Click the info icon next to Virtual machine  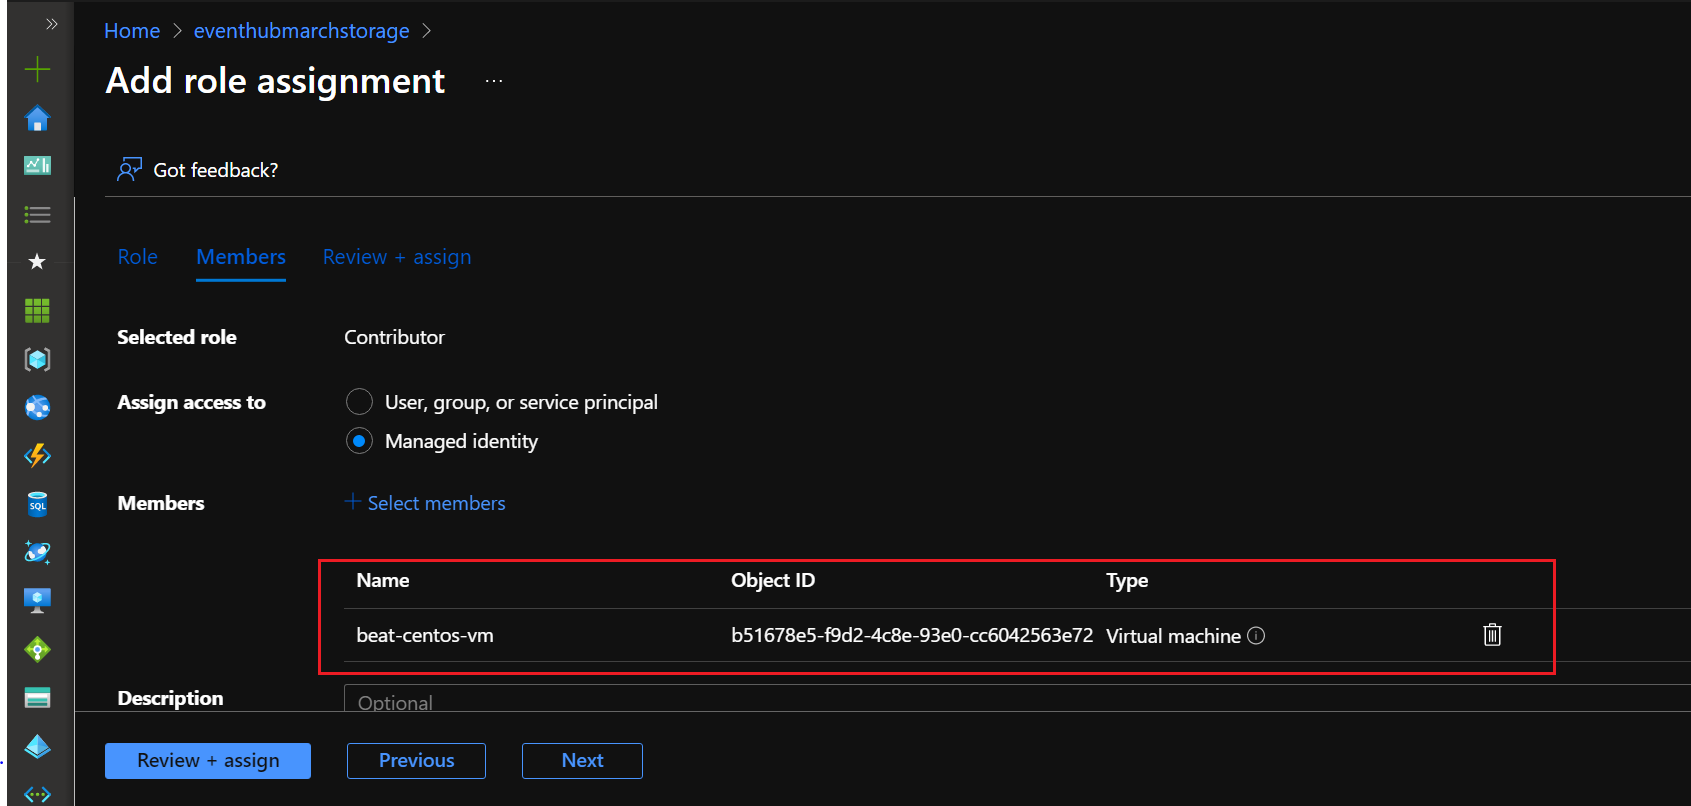[x=1256, y=636]
